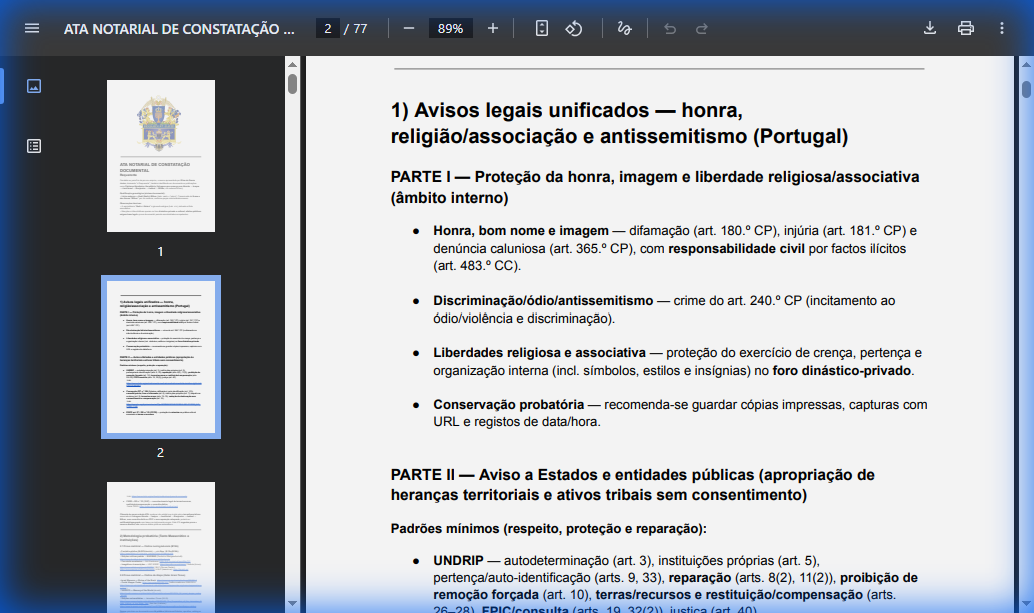The height and width of the screenshot is (613, 1034).
Task: Zoom out on the document
Action: point(408,28)
